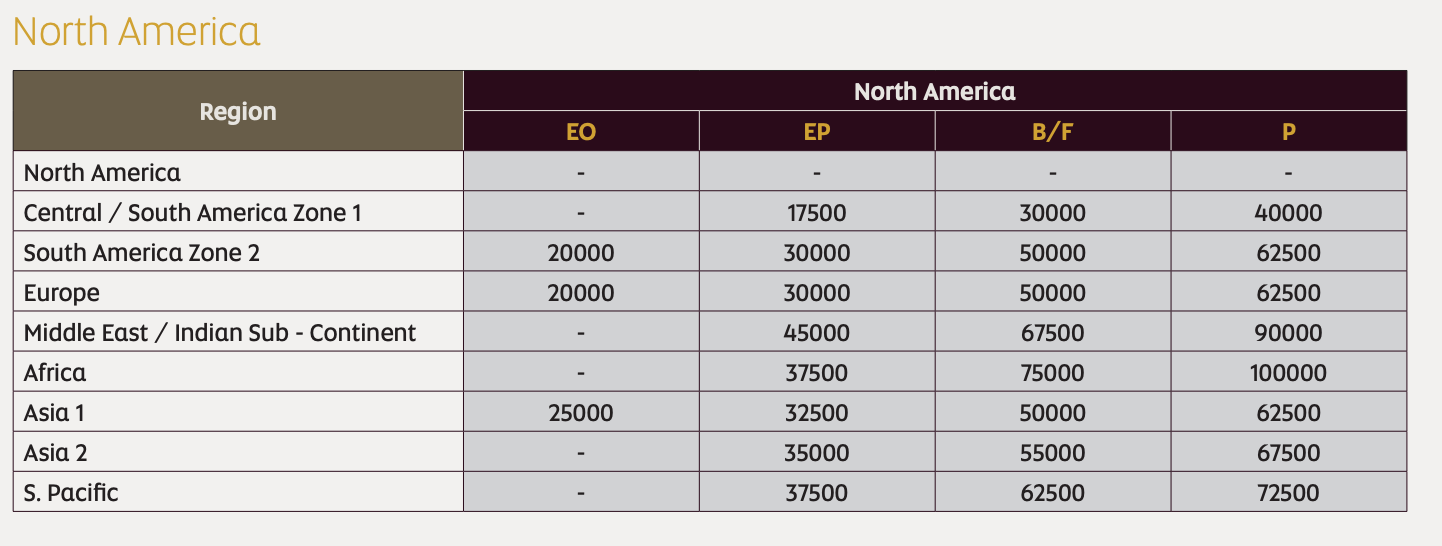The image size is (1442, 546).
Task: Click the S. Pacific row label
Action: [x=71, y=493]
